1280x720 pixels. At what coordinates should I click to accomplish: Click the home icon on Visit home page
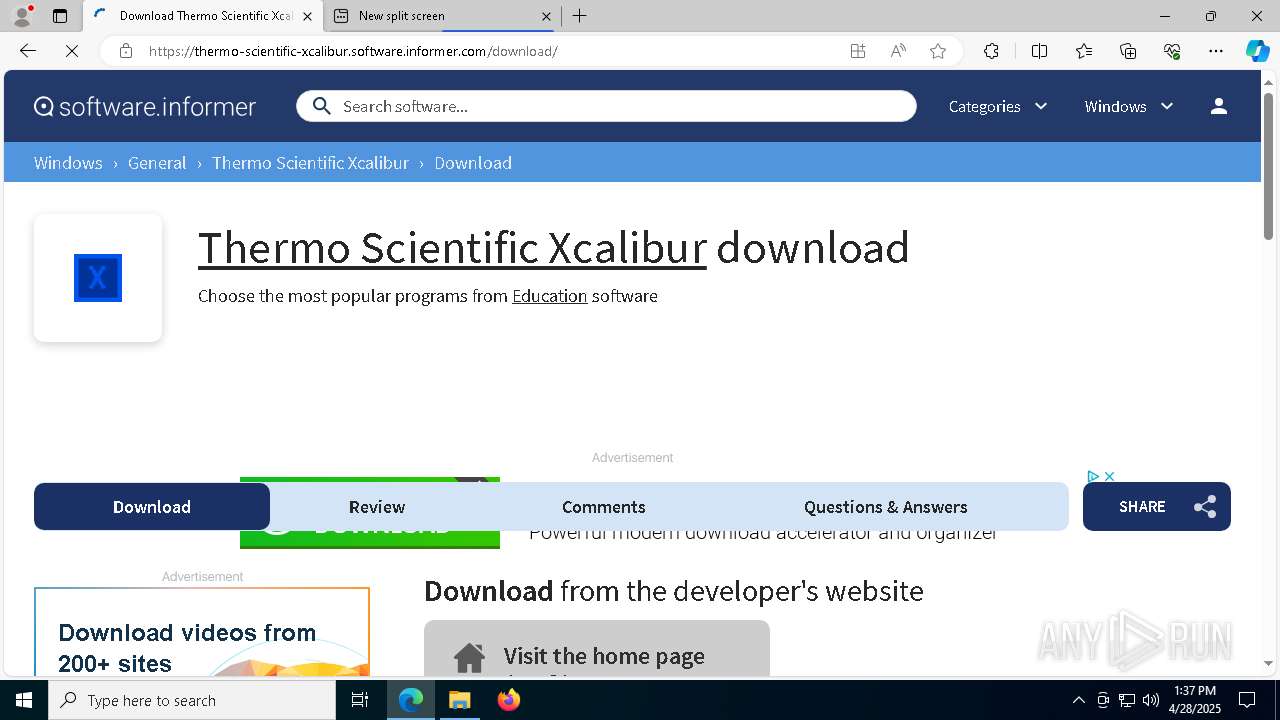click(x=469, y=657)
